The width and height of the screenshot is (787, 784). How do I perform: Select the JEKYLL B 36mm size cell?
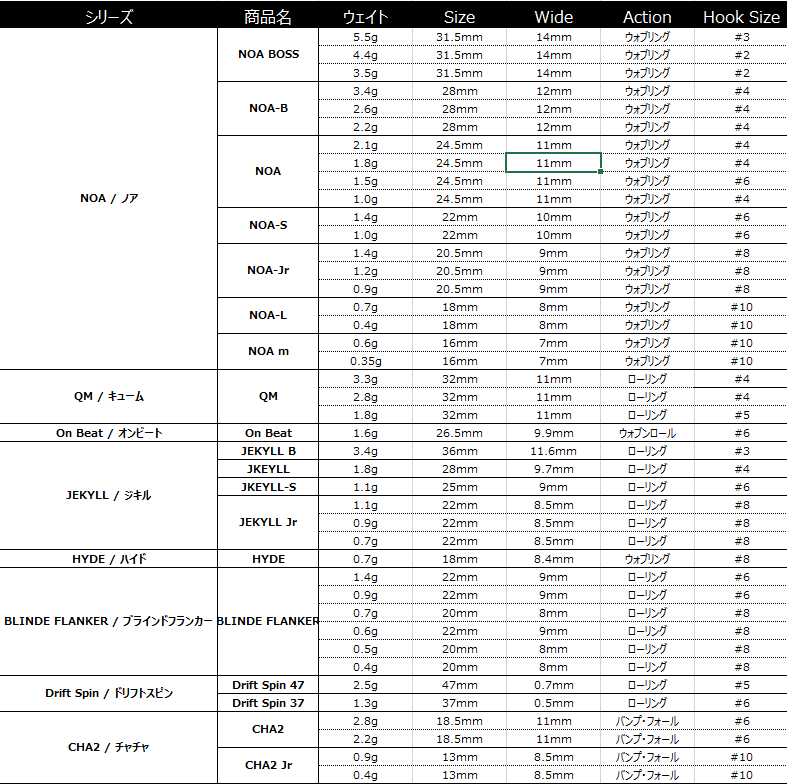coord(459,451)
